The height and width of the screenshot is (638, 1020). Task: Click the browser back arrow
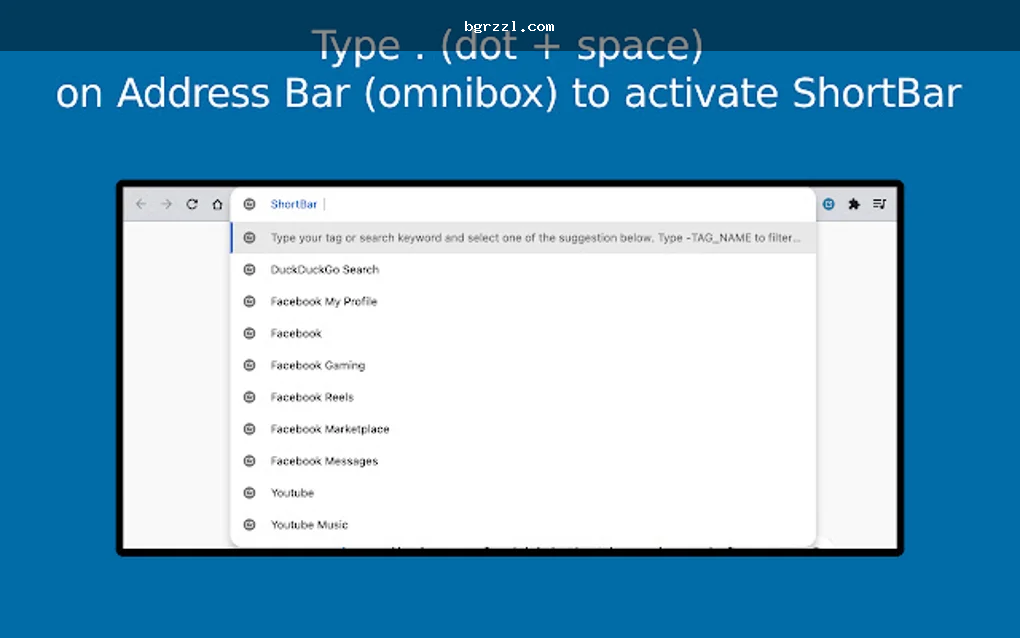tap(141, 204)
